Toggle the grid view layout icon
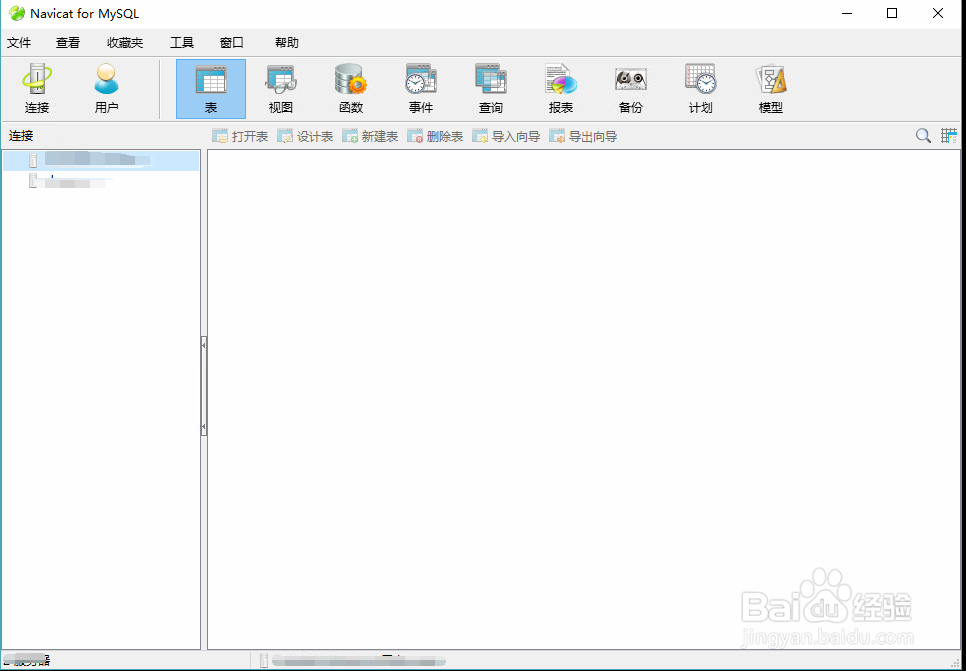This screenshot has height=671, width=966. pyautogui.click(x=949, y=136)
